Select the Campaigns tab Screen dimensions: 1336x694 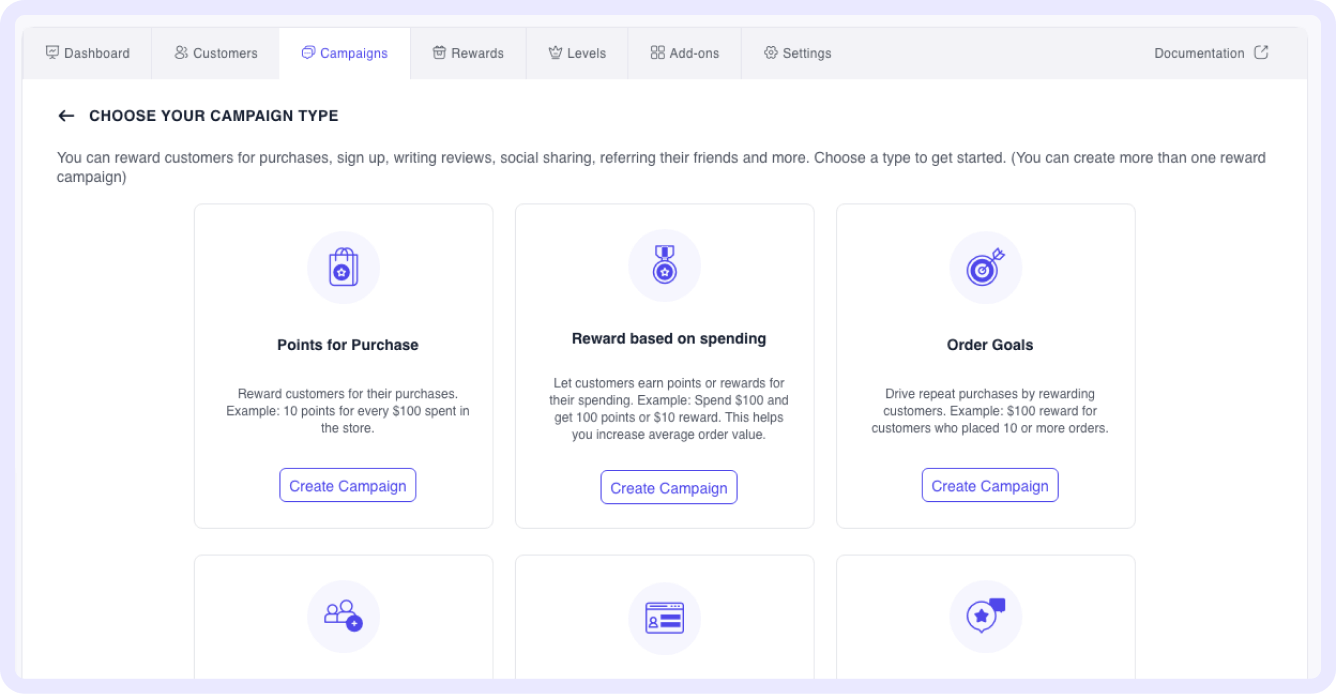point(344,53)
